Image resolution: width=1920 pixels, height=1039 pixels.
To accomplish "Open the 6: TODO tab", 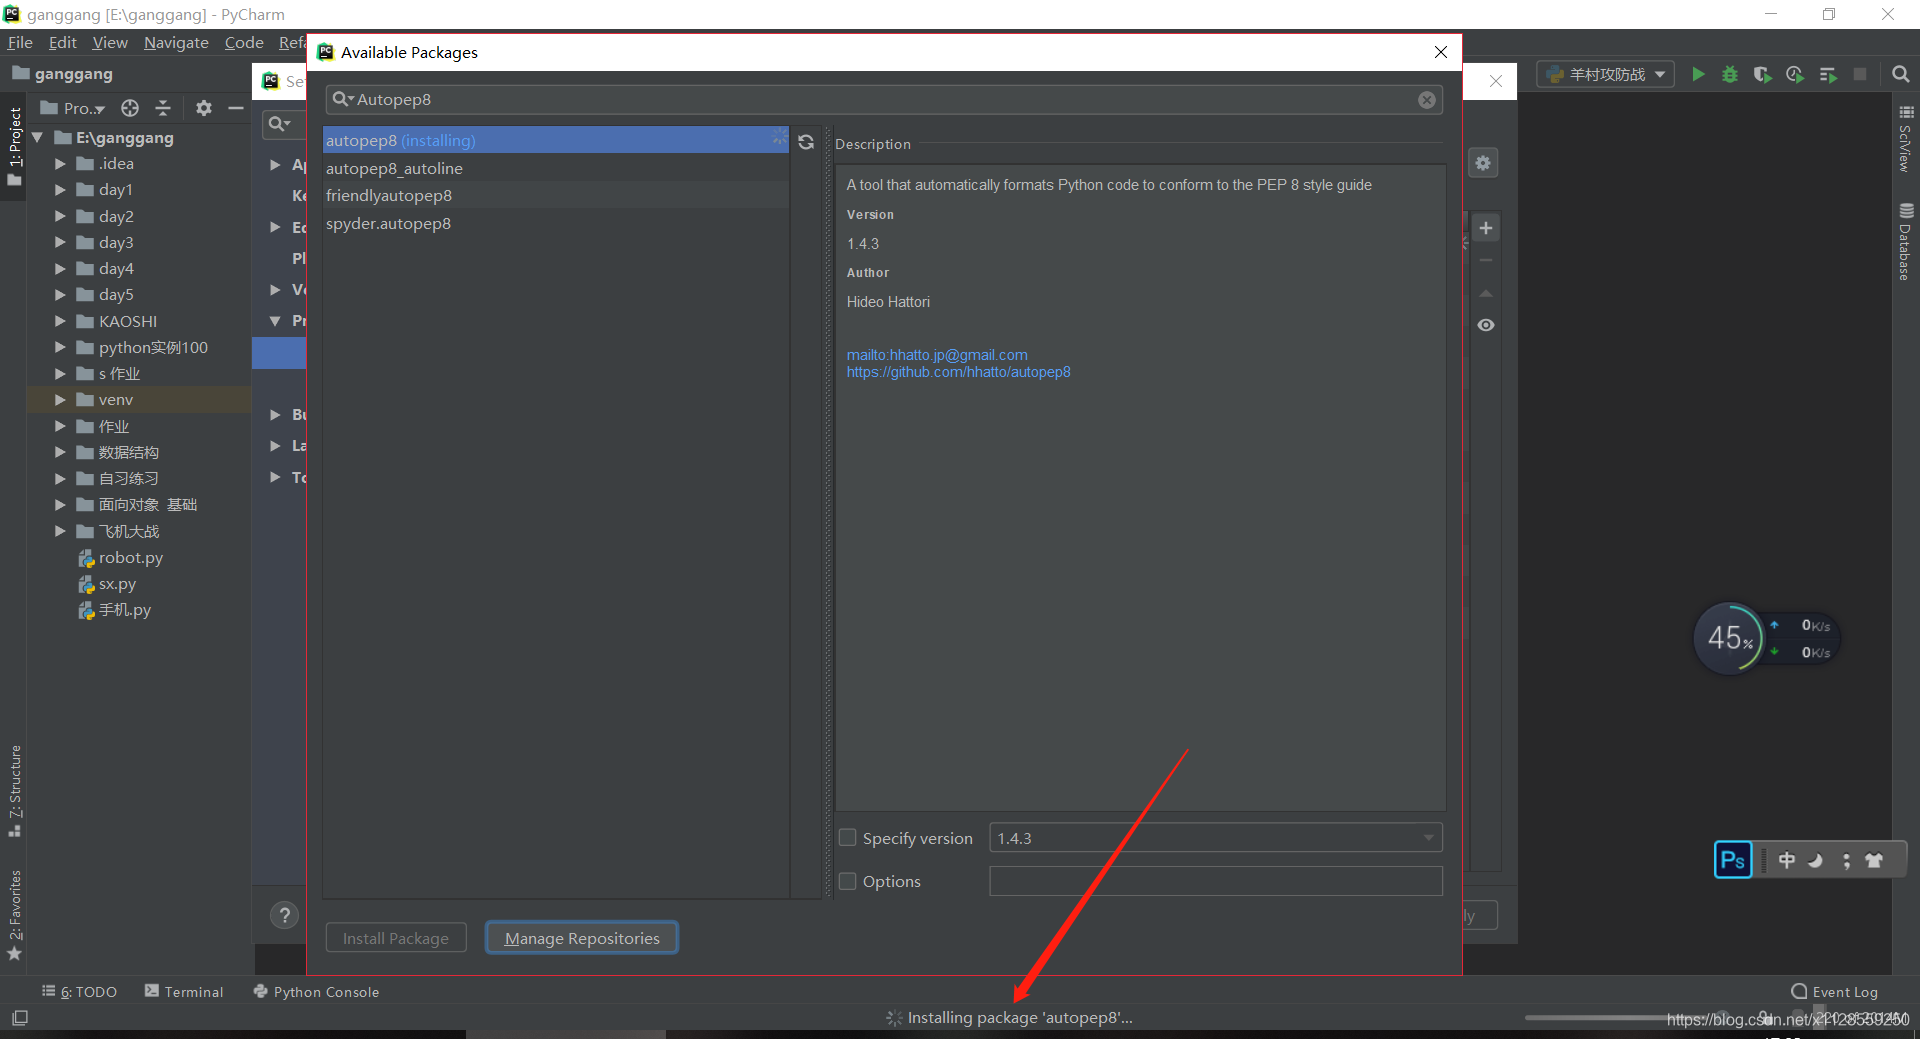I will [x=80, y=992].
